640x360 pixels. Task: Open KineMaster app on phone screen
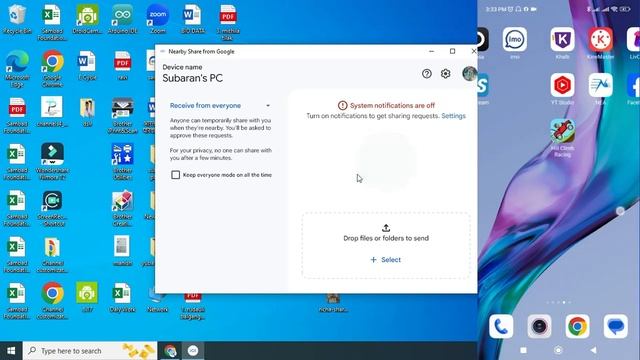[600, 43]
